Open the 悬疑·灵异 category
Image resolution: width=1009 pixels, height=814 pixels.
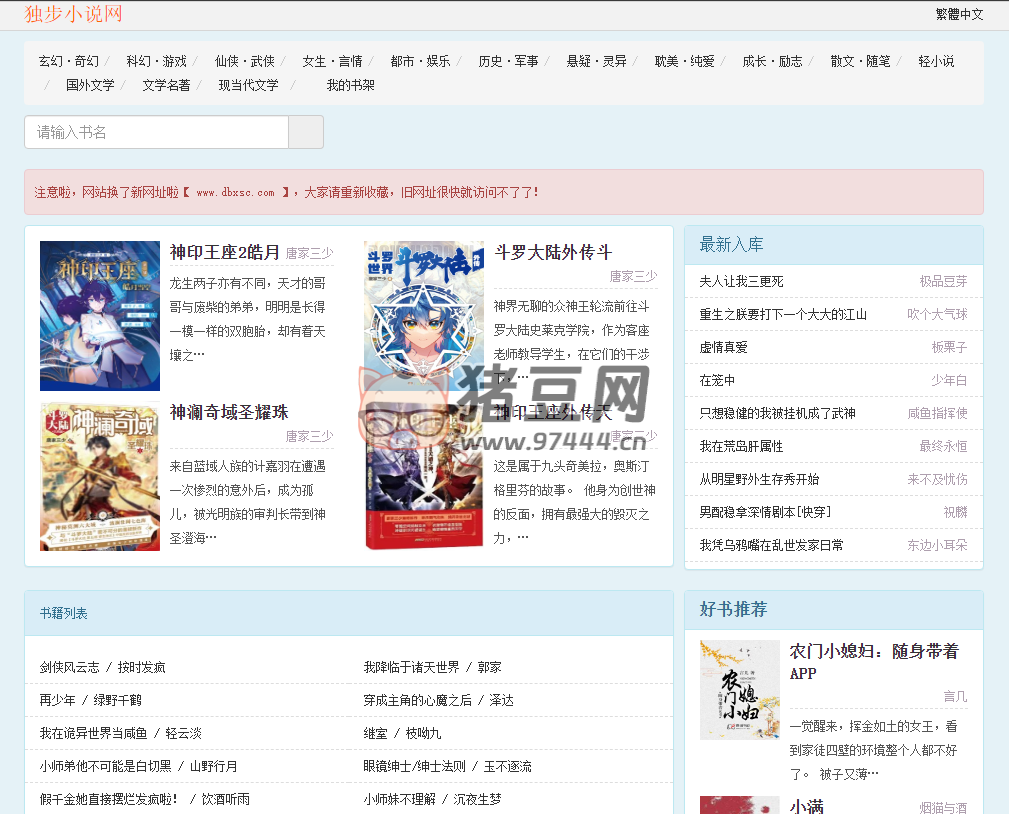(x=597, y=61)
